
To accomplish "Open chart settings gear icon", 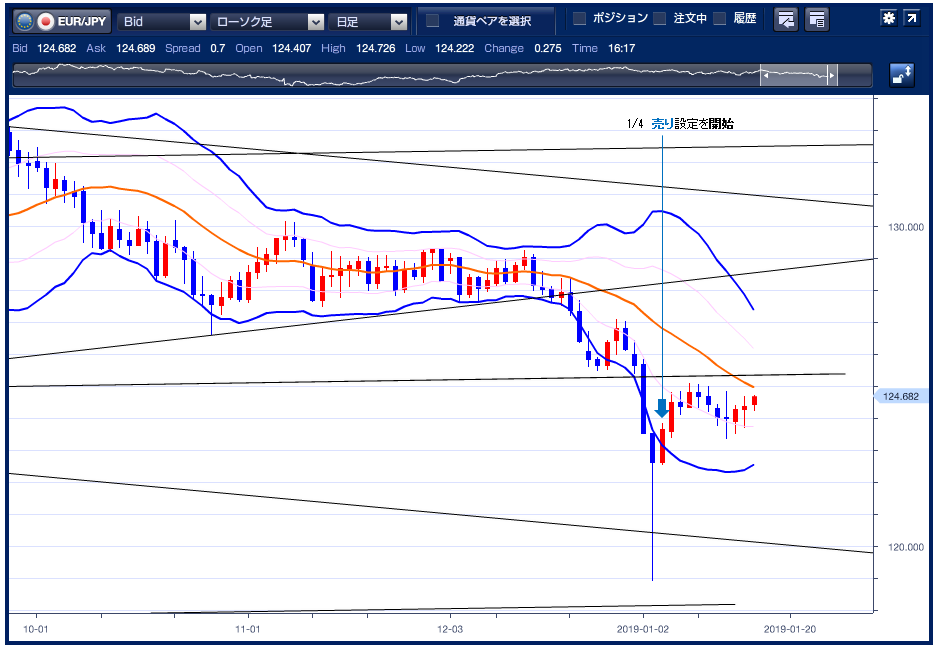I will [889, 18].
